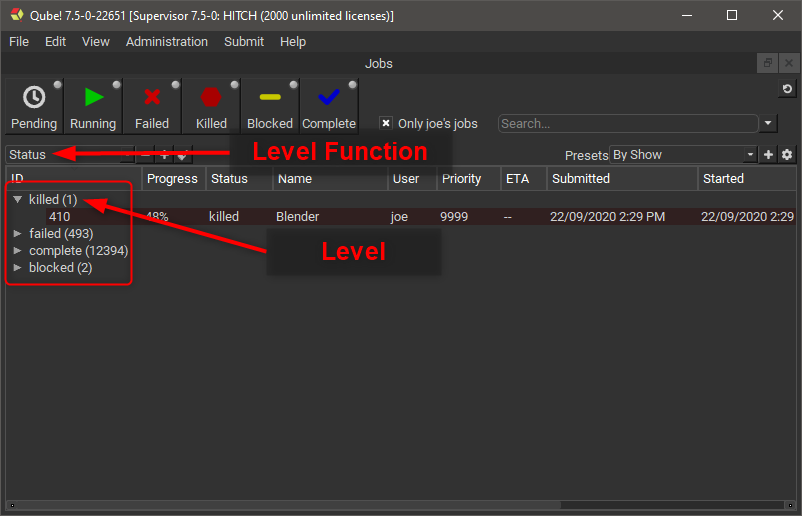Uncheck Only joe's jobs checkbox
The width and height of the screenshot is (802, 516).
[x=386, y=124]
